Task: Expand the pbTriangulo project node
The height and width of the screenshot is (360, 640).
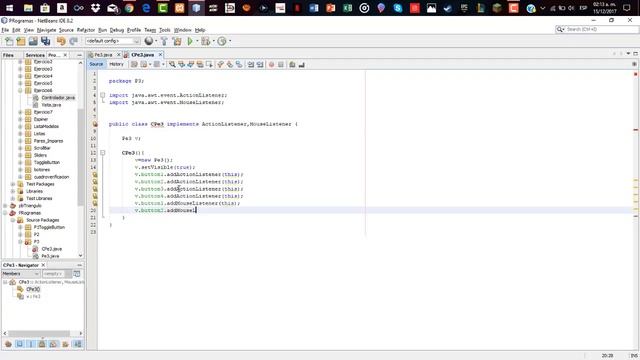Action: point(5,206)
